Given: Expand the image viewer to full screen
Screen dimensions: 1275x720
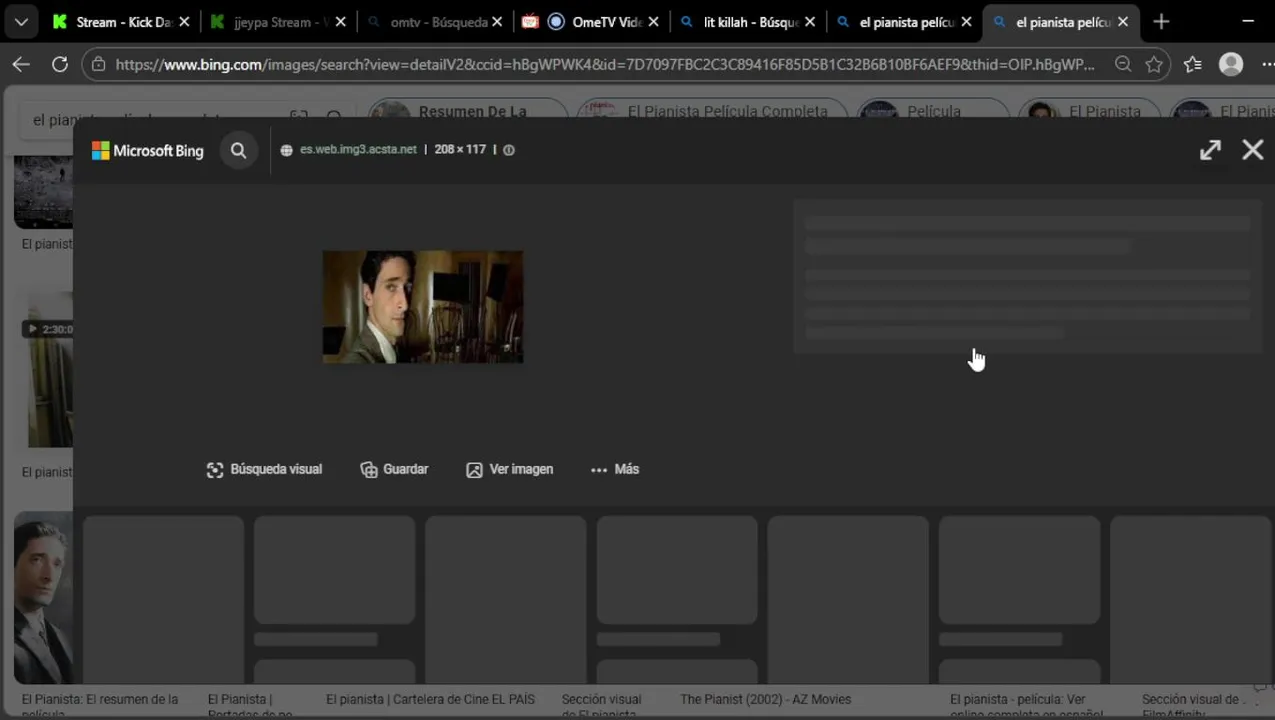Looking at the screenshot, I should [x=1210, y=150].
